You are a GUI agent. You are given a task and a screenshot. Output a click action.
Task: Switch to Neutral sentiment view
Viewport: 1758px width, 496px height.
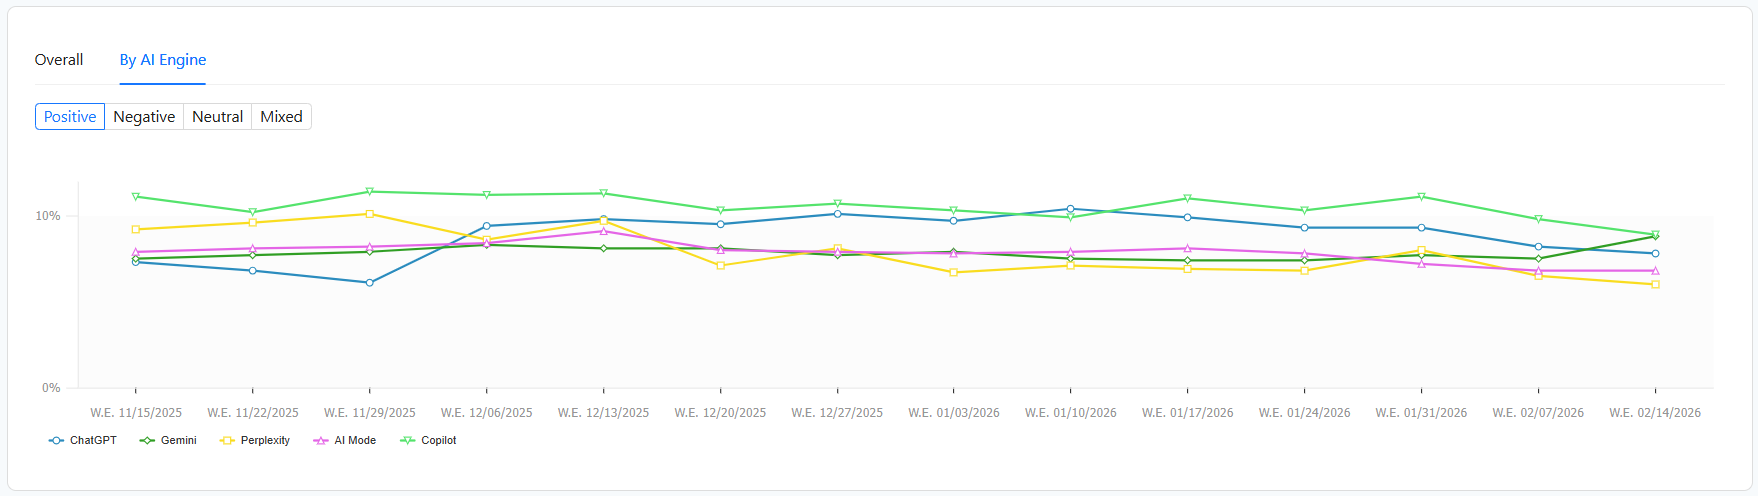pos(217,117)
